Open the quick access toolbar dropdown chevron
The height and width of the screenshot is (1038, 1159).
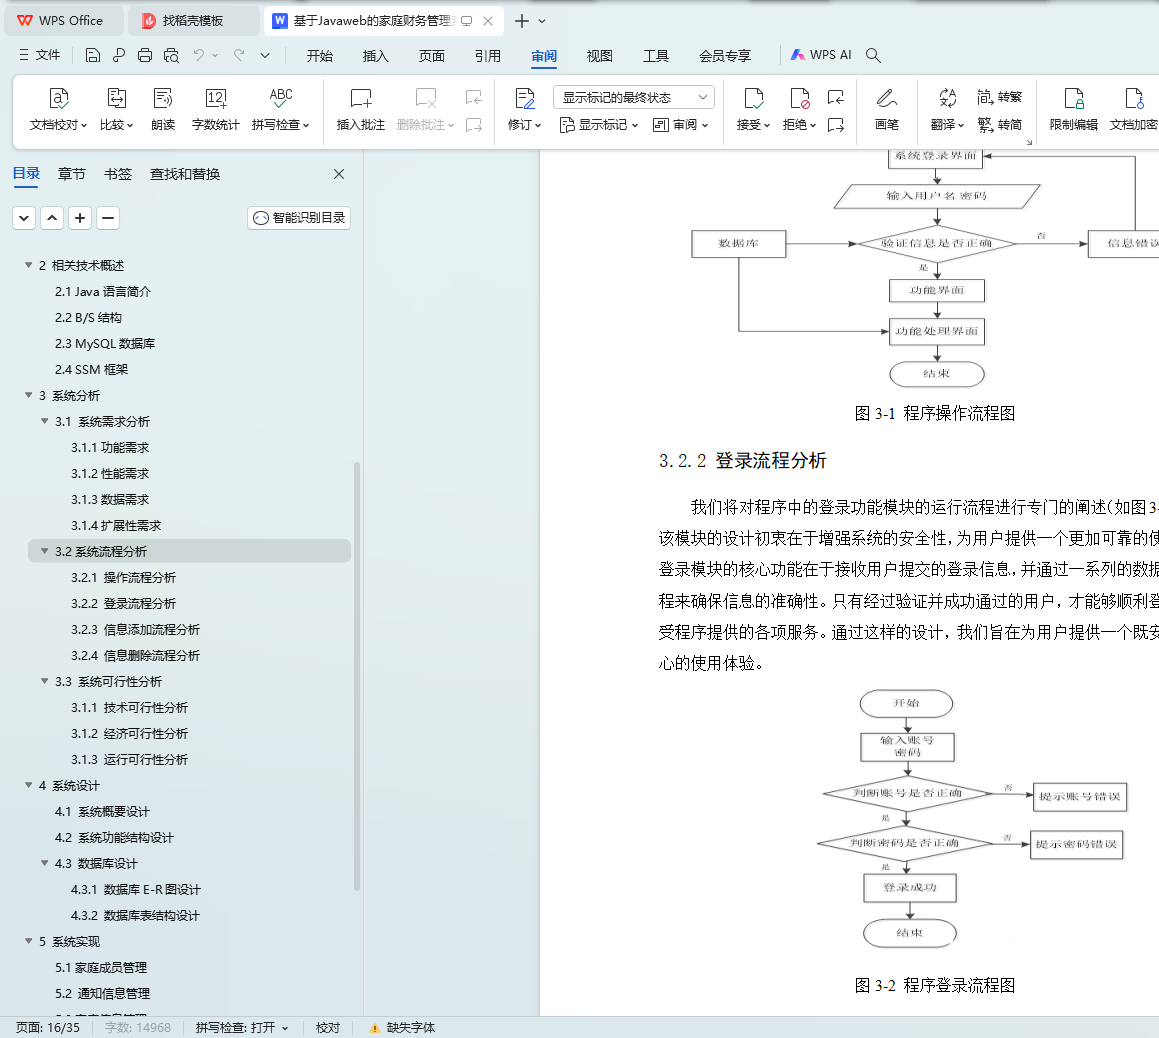[265, 55]
